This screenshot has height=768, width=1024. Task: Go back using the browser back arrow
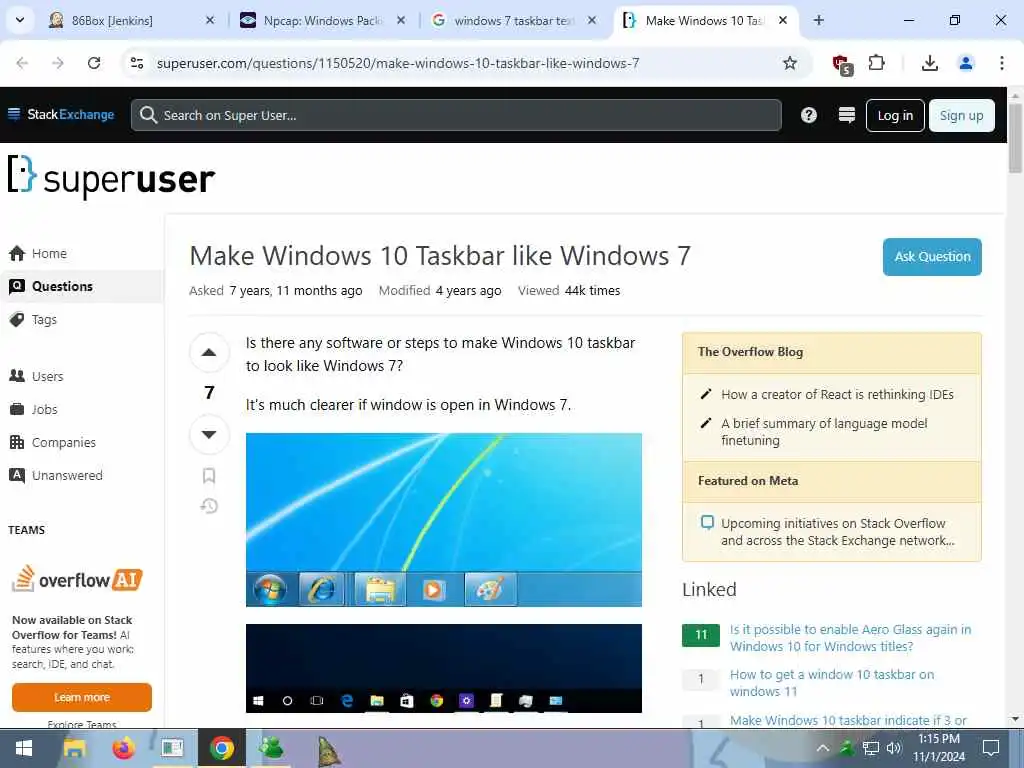tap(22, 63)
